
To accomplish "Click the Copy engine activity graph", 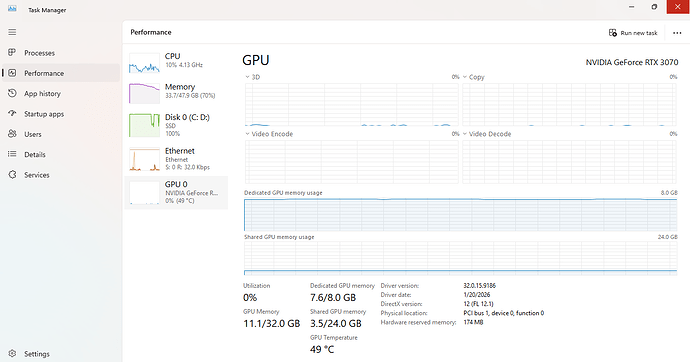I will (x=569, y=104).
